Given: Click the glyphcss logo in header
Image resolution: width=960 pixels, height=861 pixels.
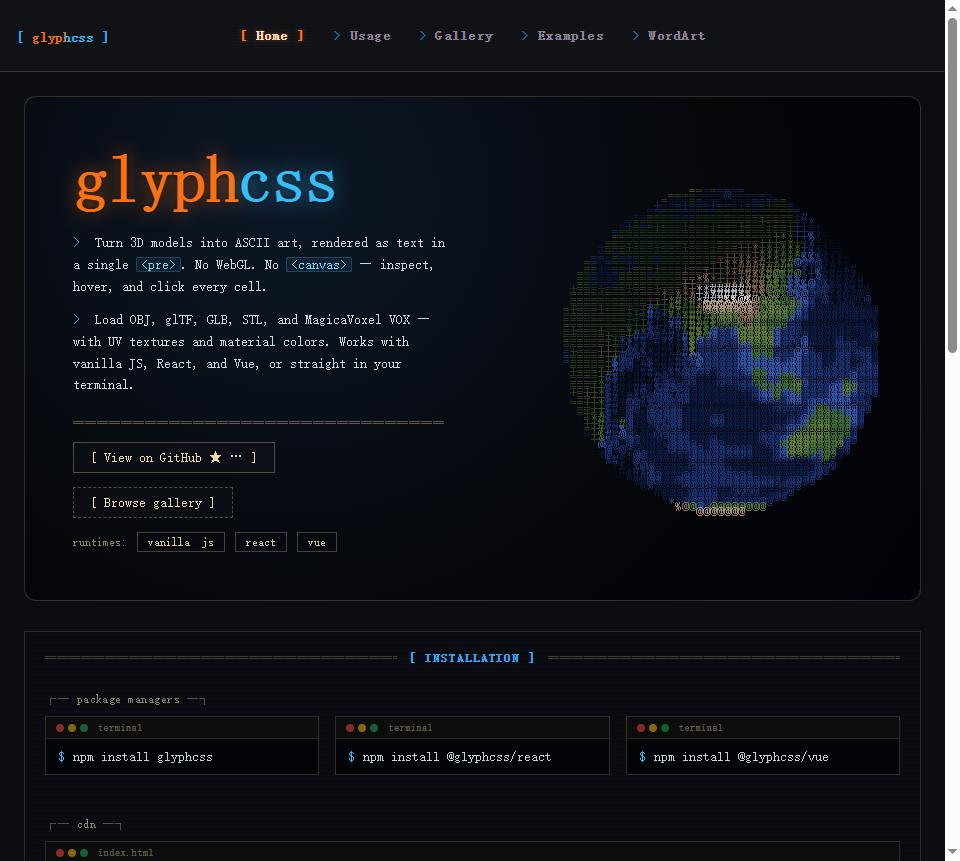Looking at the screenshot, I should 63,37.
